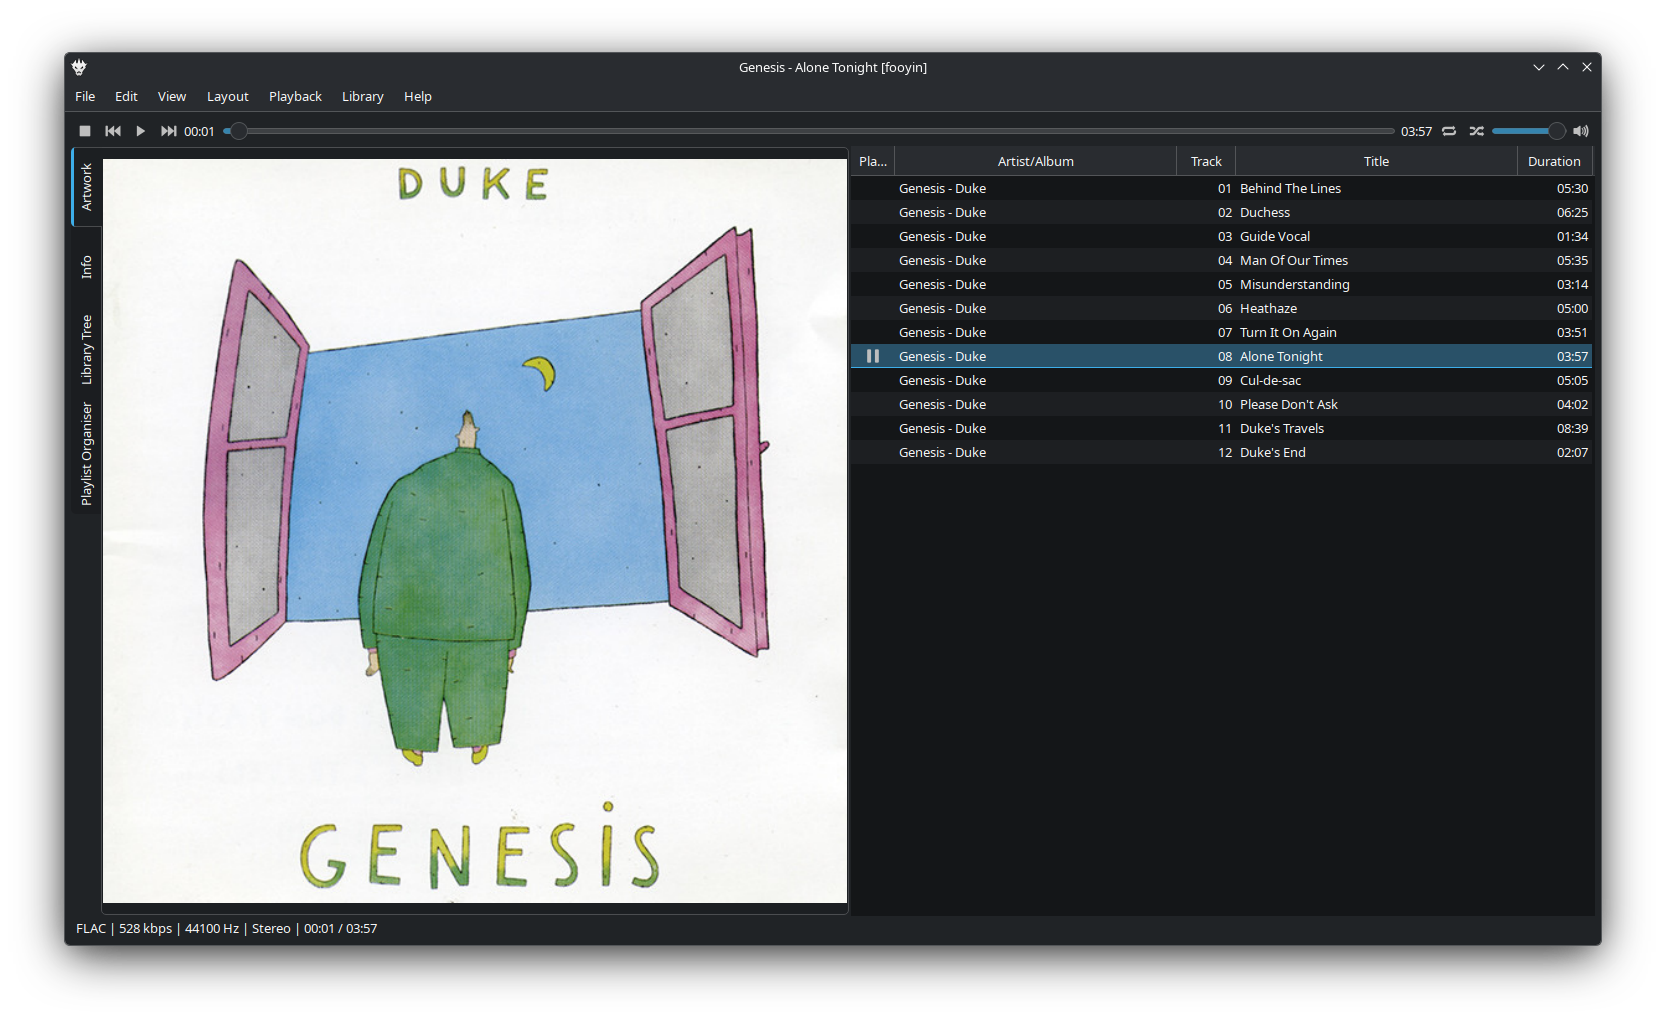The image size is (1666, 1022).
Task: Click the play button in the toolbar
Action: tap(141, 131)
